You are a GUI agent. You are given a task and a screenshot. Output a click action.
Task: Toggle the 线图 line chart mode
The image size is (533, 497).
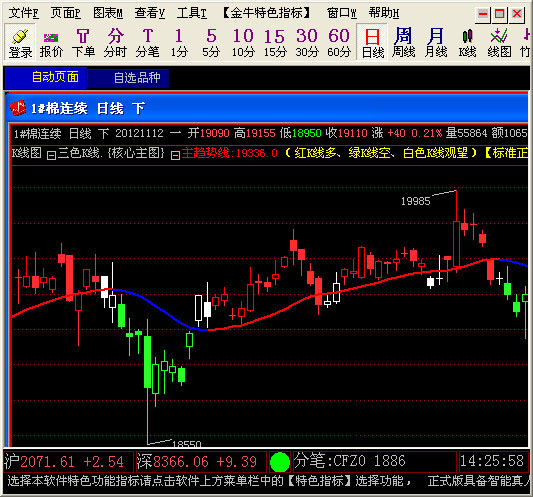point(499,42)
